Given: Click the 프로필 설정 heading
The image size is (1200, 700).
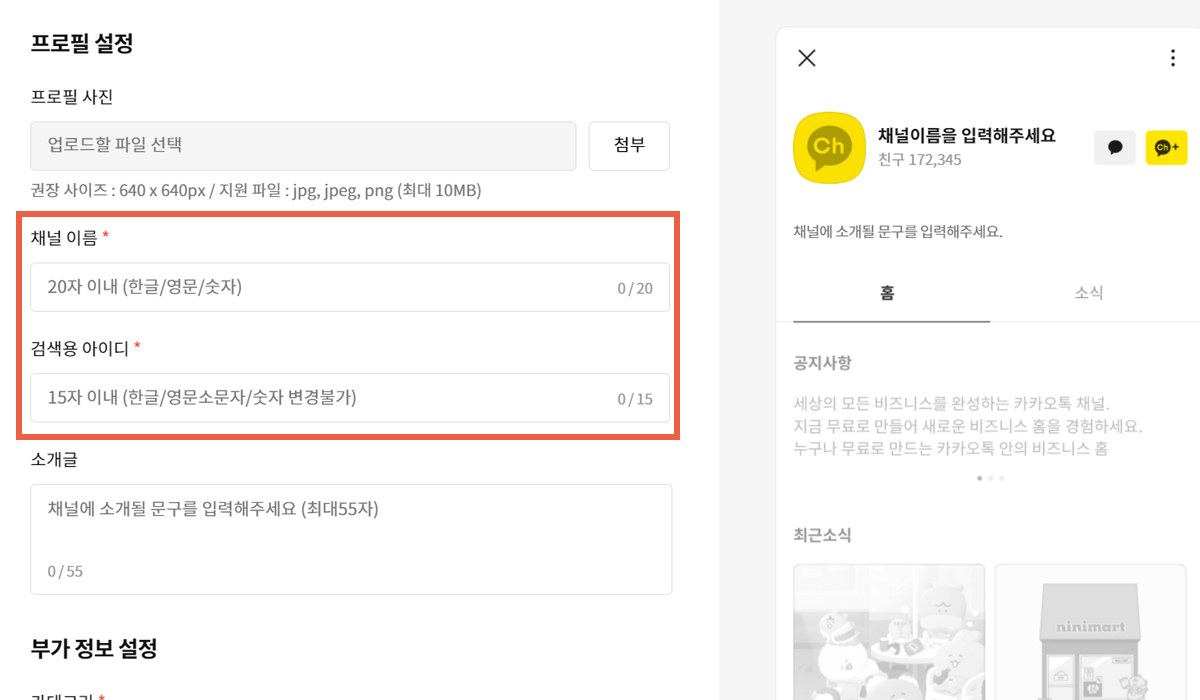Looking at the screenshot, I should [x=82, y=43].
